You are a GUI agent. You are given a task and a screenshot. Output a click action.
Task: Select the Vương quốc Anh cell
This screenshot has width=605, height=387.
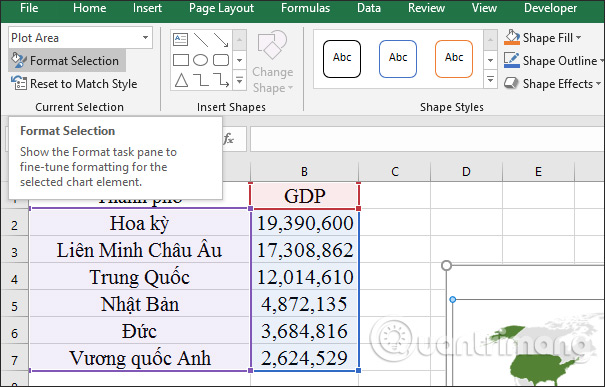(x=140, y=358)
